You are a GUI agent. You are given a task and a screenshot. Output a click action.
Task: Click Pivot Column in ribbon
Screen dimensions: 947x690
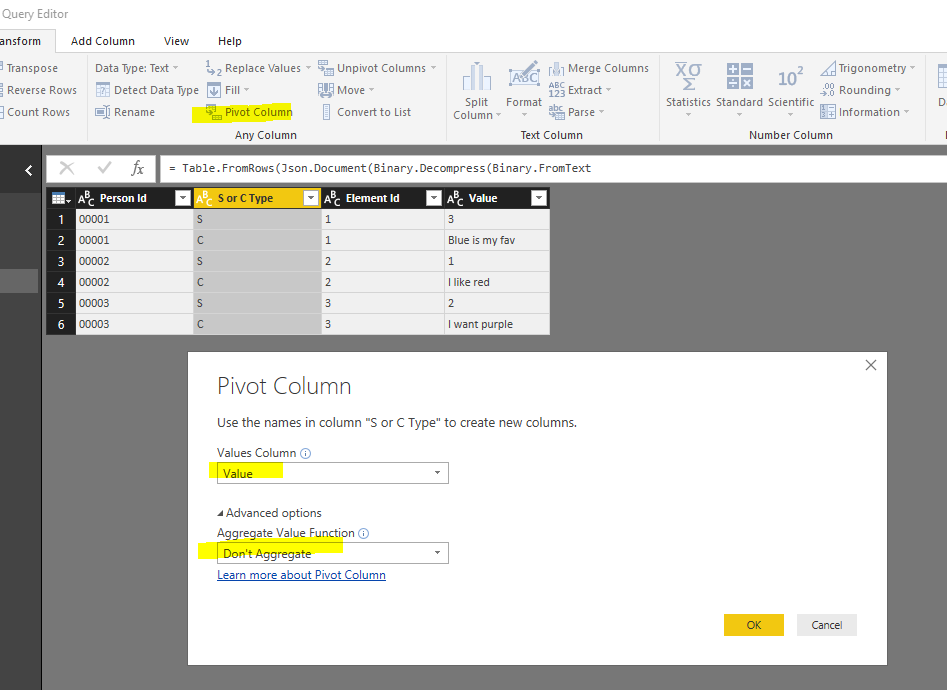pos(249,112)
